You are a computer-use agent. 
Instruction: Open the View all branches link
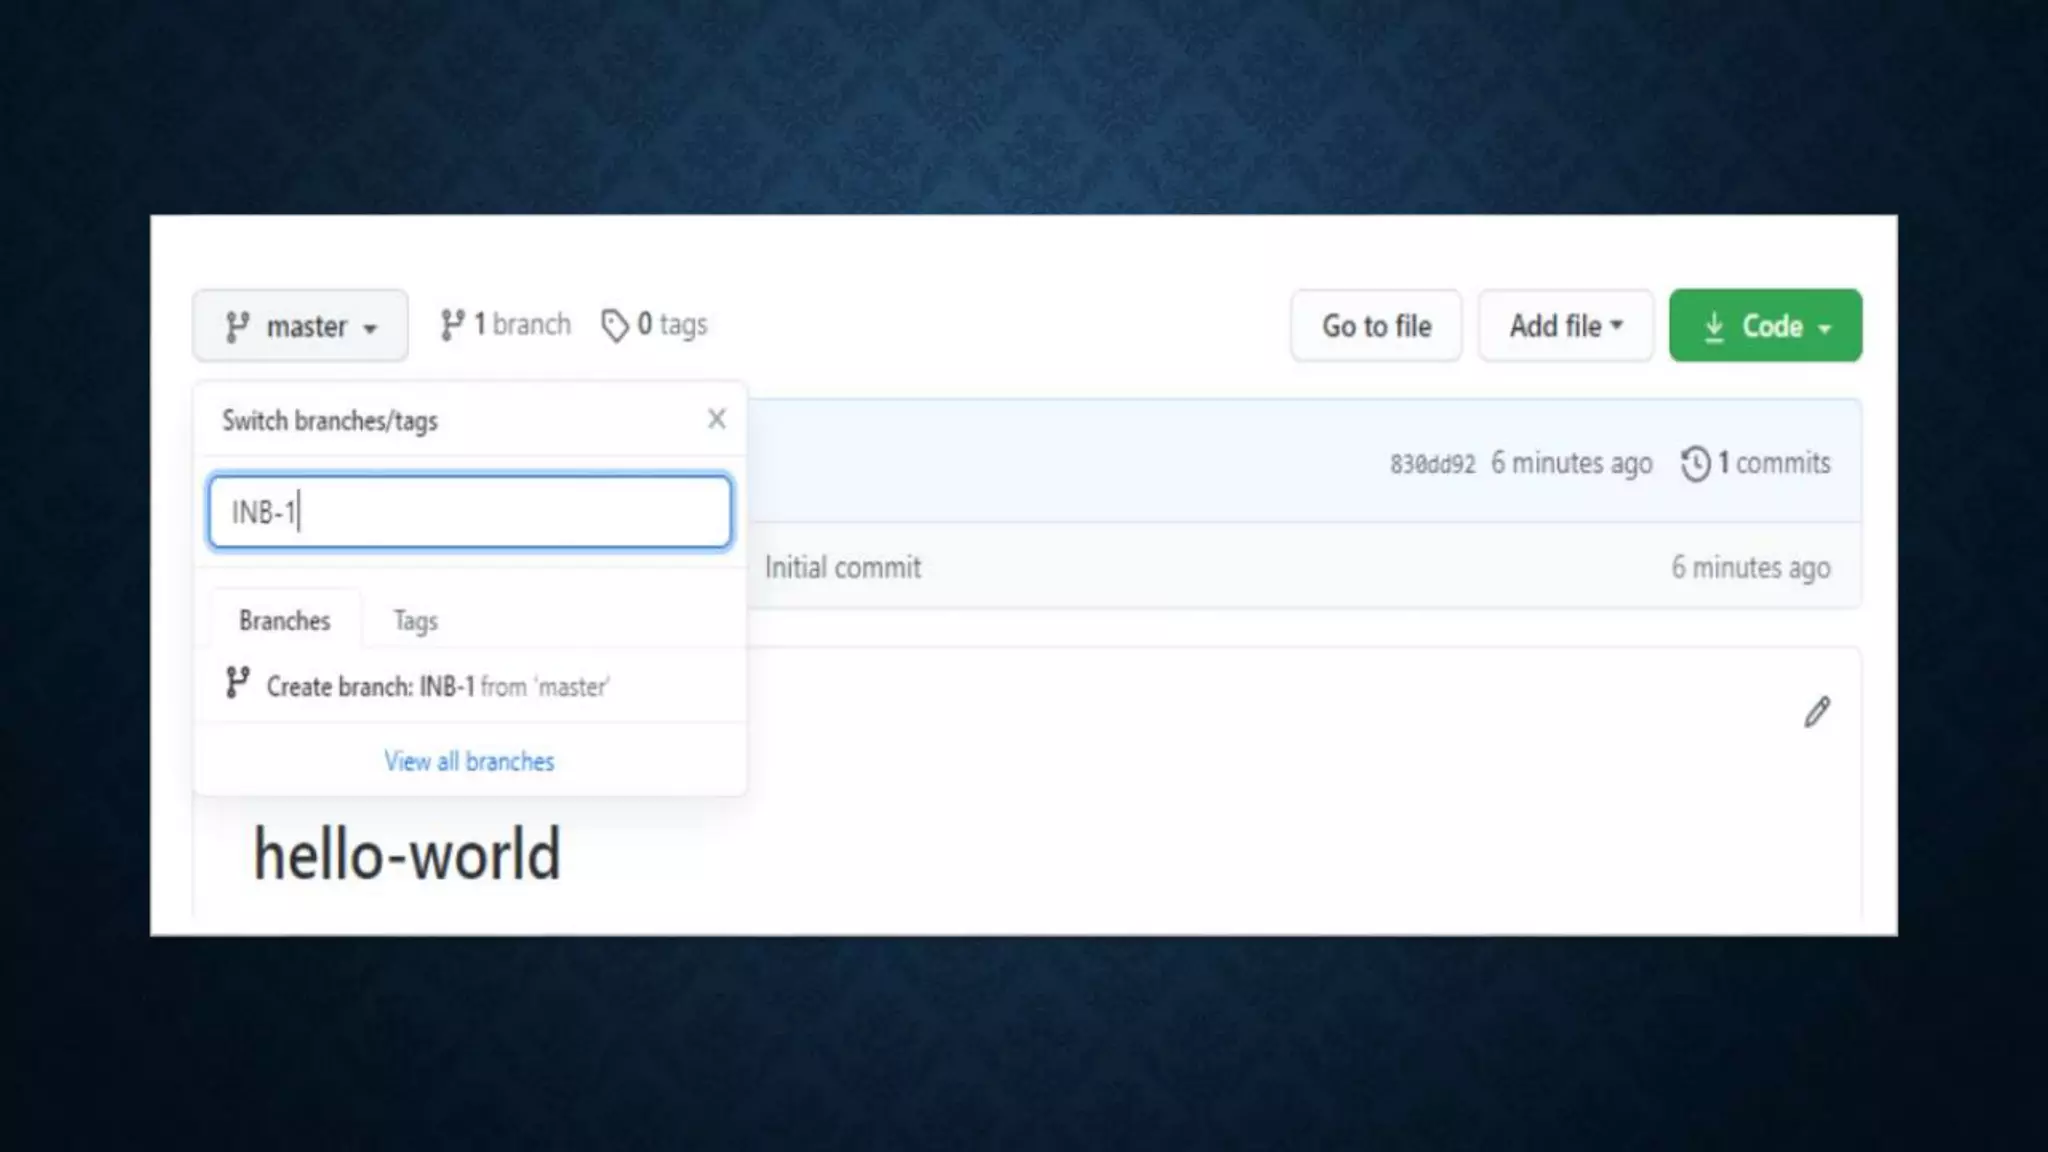click(x=469, y=761)
